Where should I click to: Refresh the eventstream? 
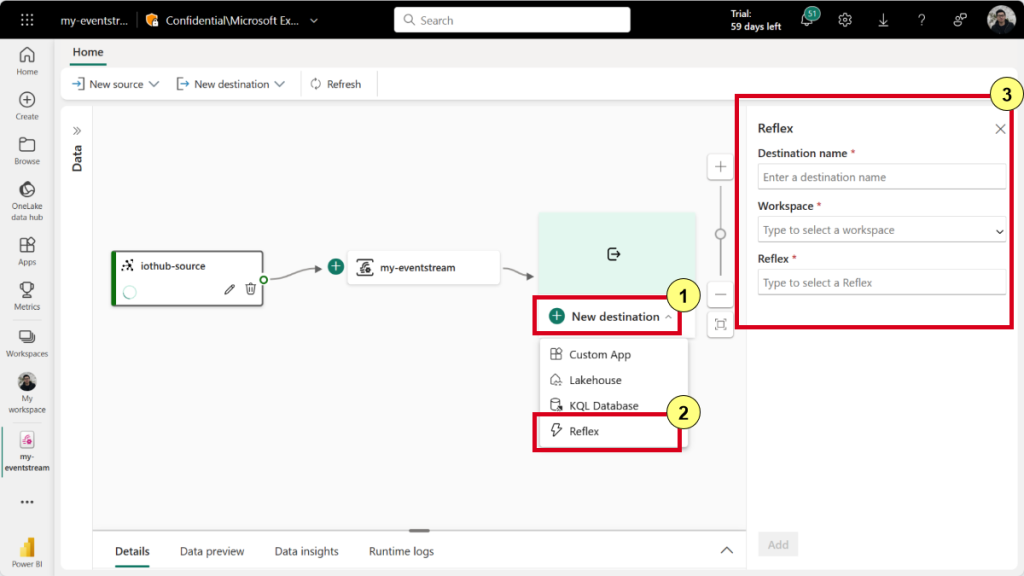pos(336,84)
